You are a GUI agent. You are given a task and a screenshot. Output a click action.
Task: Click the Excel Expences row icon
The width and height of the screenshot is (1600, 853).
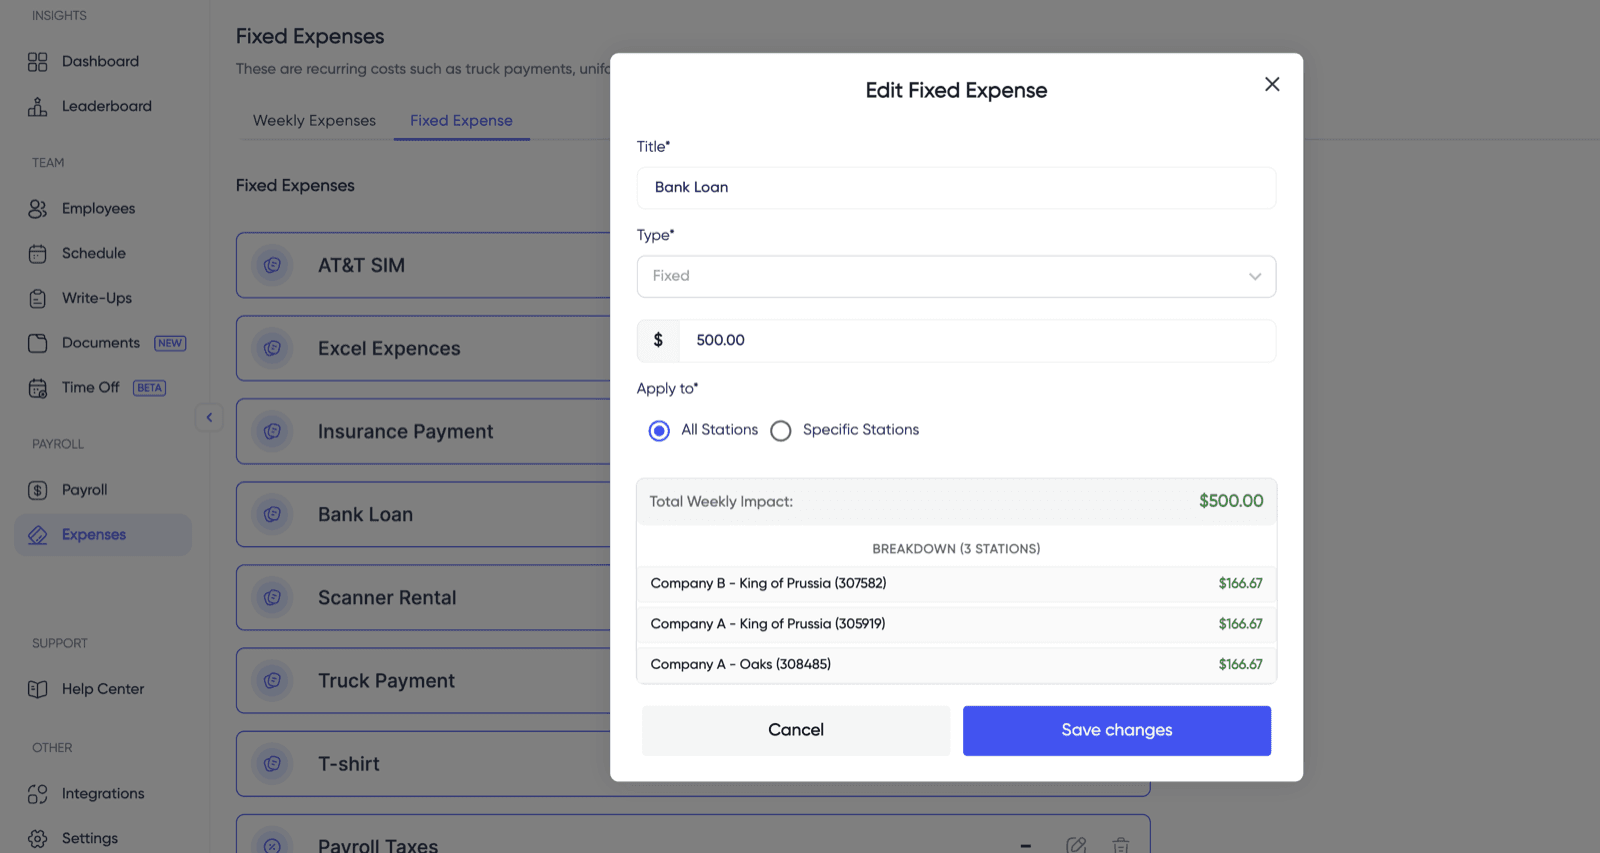(x=272, y=349)
